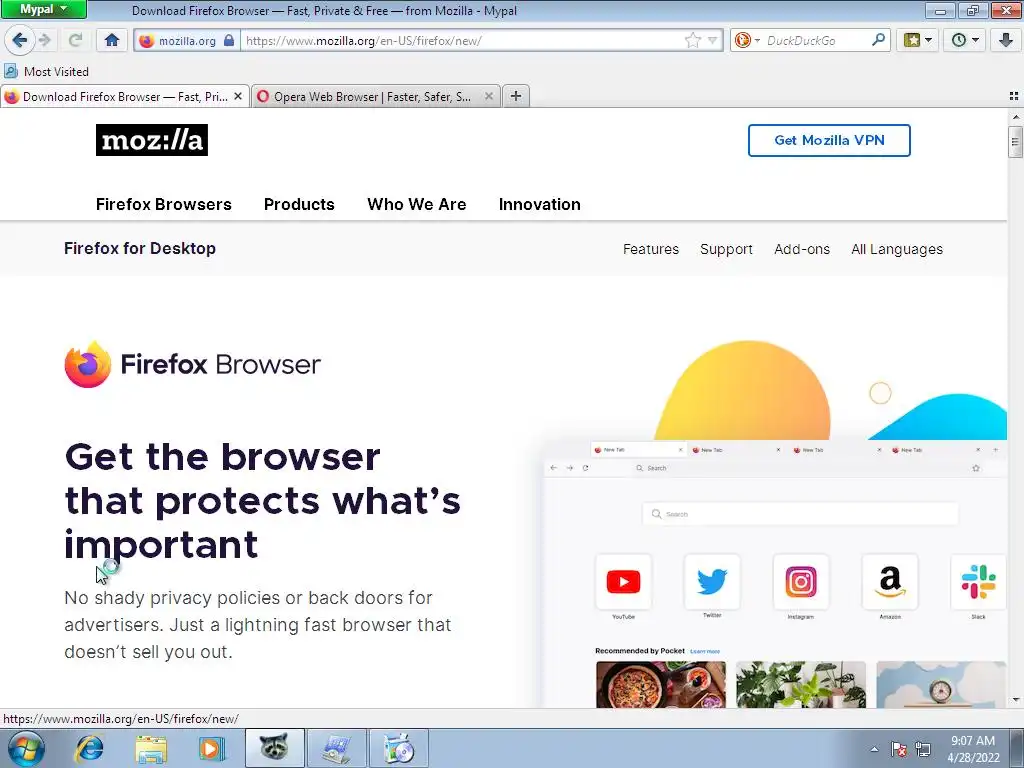Screen dimensions: 1024x768
Task: Click the search magnifier icon in search box
Action: [x=878, y=40]
